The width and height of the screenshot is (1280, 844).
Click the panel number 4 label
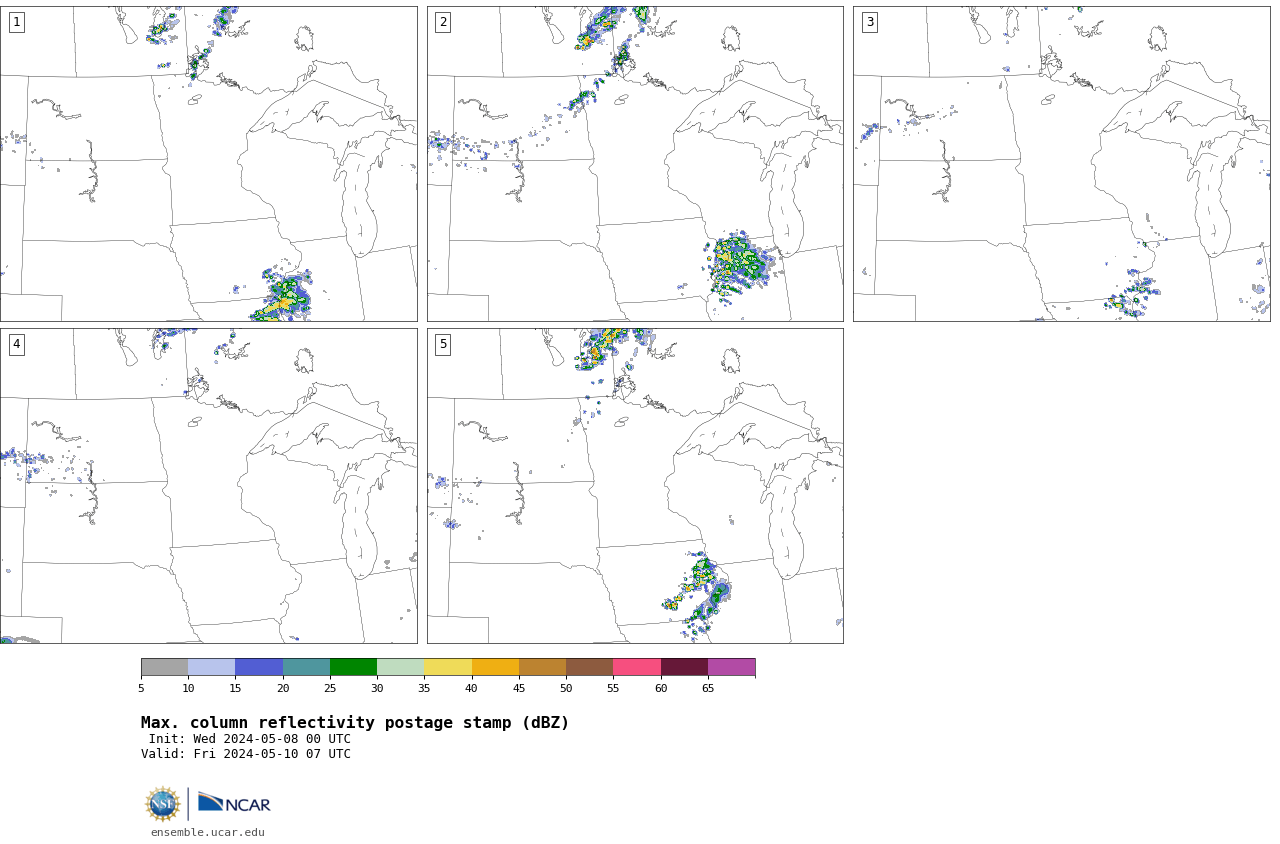(x=16, y=344)
